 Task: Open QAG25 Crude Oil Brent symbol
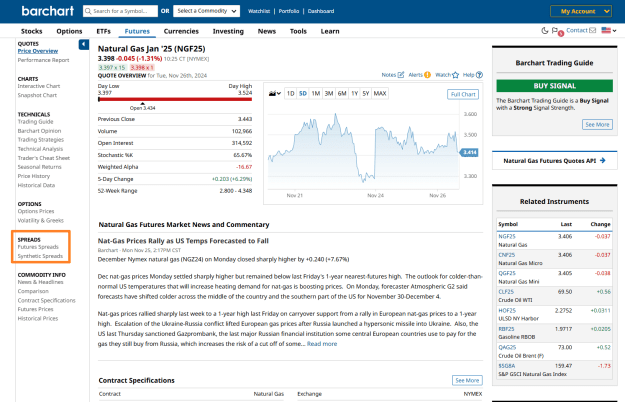[x=507, y=347]
